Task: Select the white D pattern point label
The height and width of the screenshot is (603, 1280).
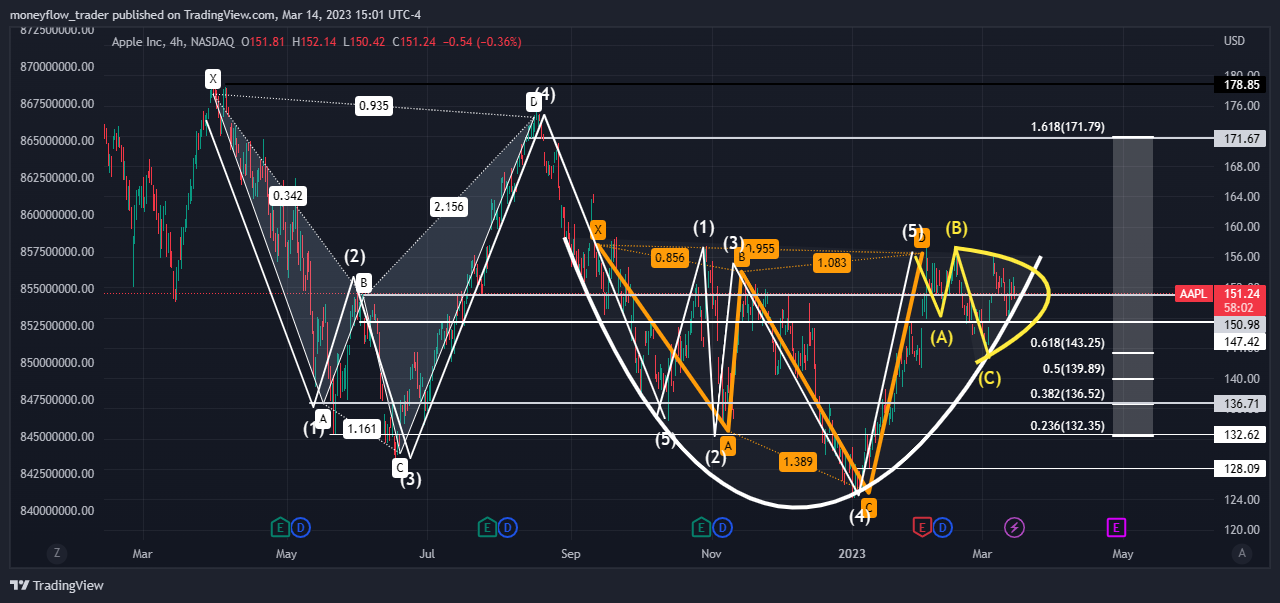Action: [534, 101]
